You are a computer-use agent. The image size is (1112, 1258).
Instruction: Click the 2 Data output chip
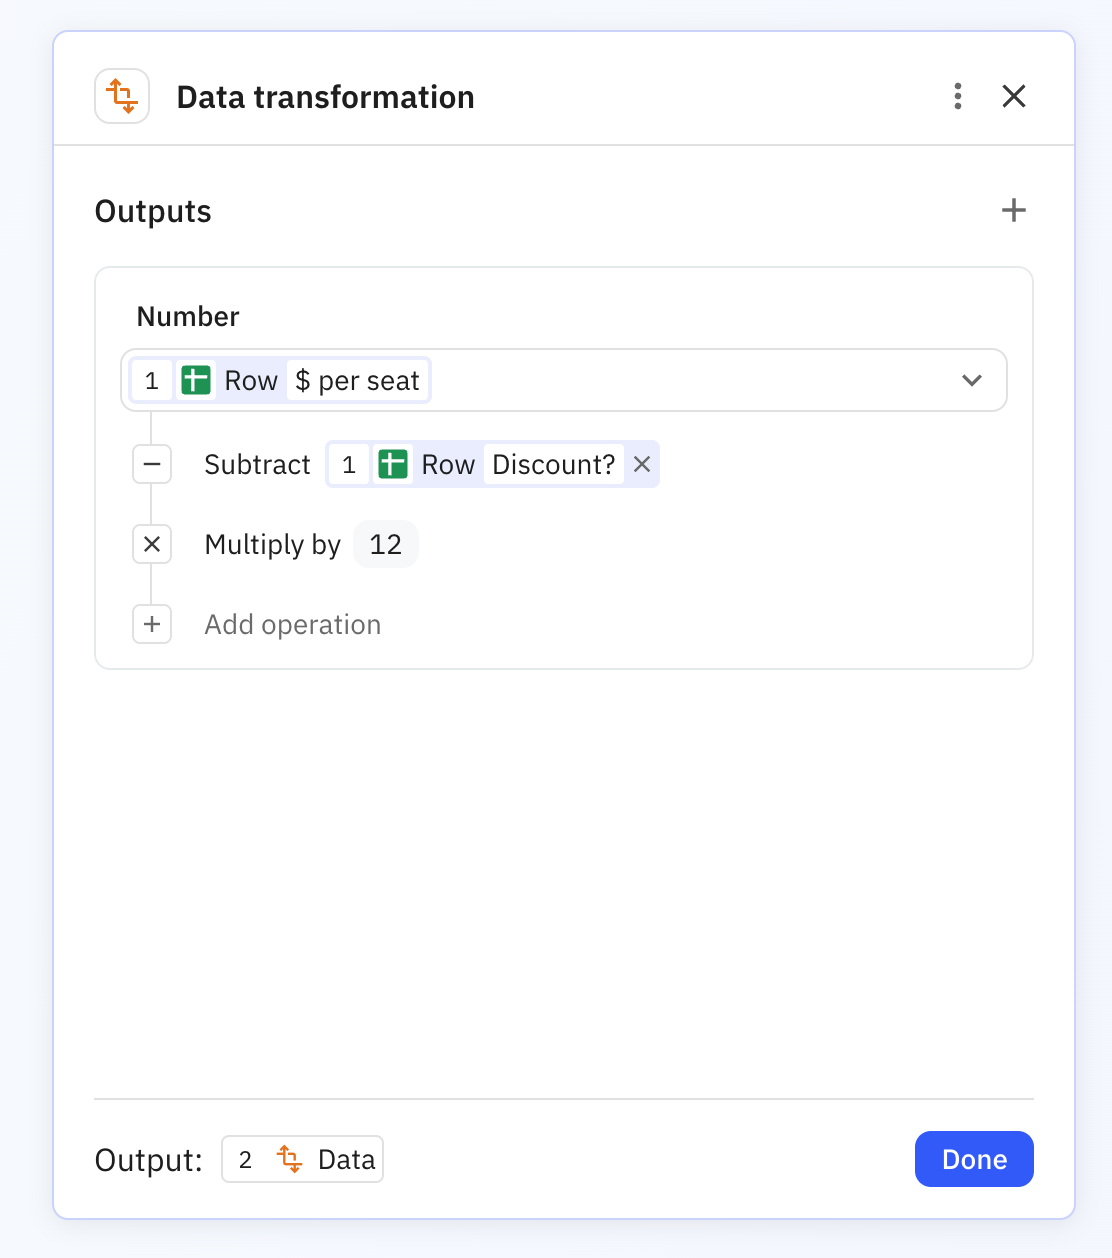[302, 1159]
